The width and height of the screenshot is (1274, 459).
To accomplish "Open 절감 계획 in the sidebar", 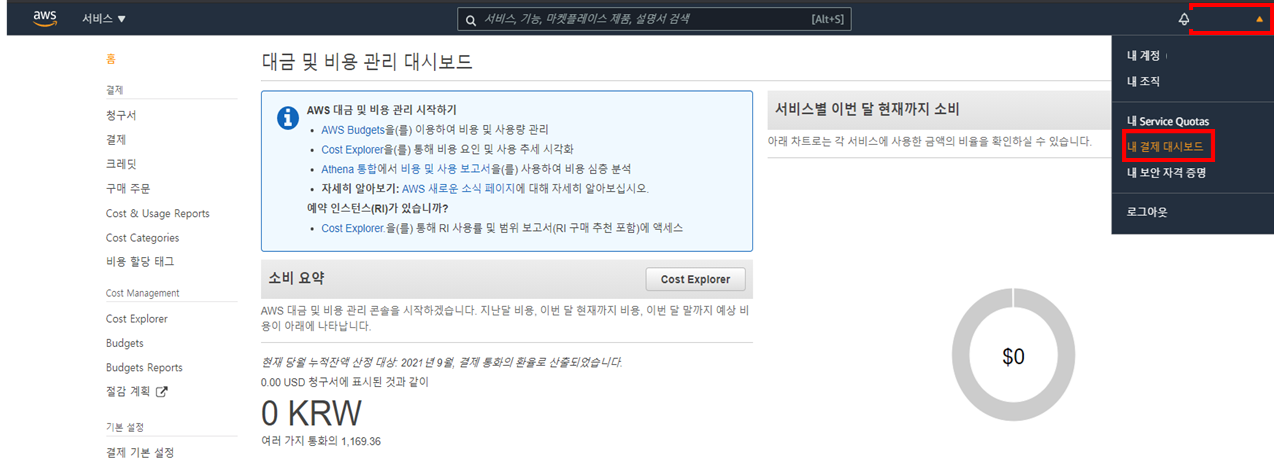I will (129, 392).
